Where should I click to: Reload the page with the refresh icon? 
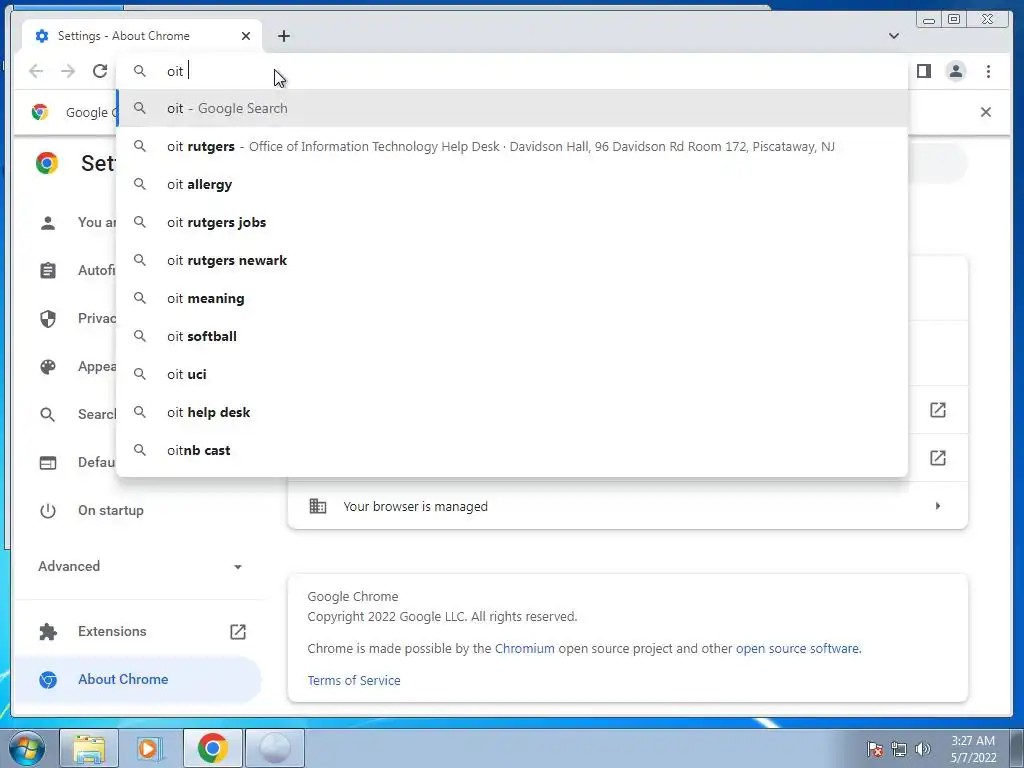tap(100, 71)
